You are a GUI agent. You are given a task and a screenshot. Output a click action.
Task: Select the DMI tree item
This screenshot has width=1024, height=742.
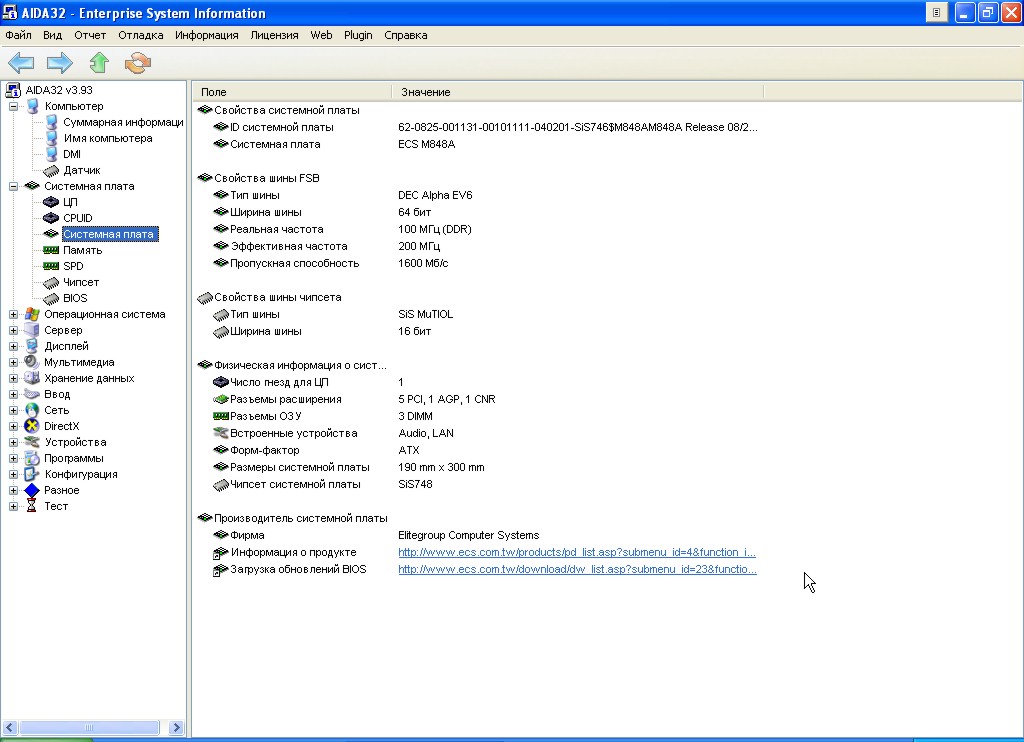pyautogui.click(x=72, y=154)
